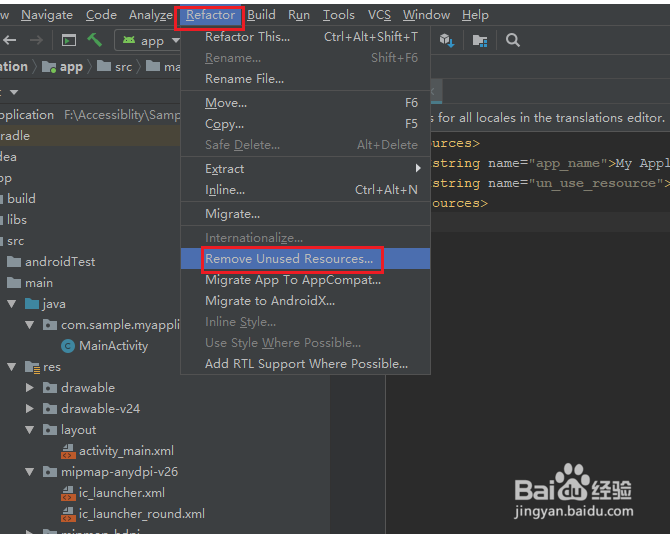Select the libs folder in project tree

point(17,220)
